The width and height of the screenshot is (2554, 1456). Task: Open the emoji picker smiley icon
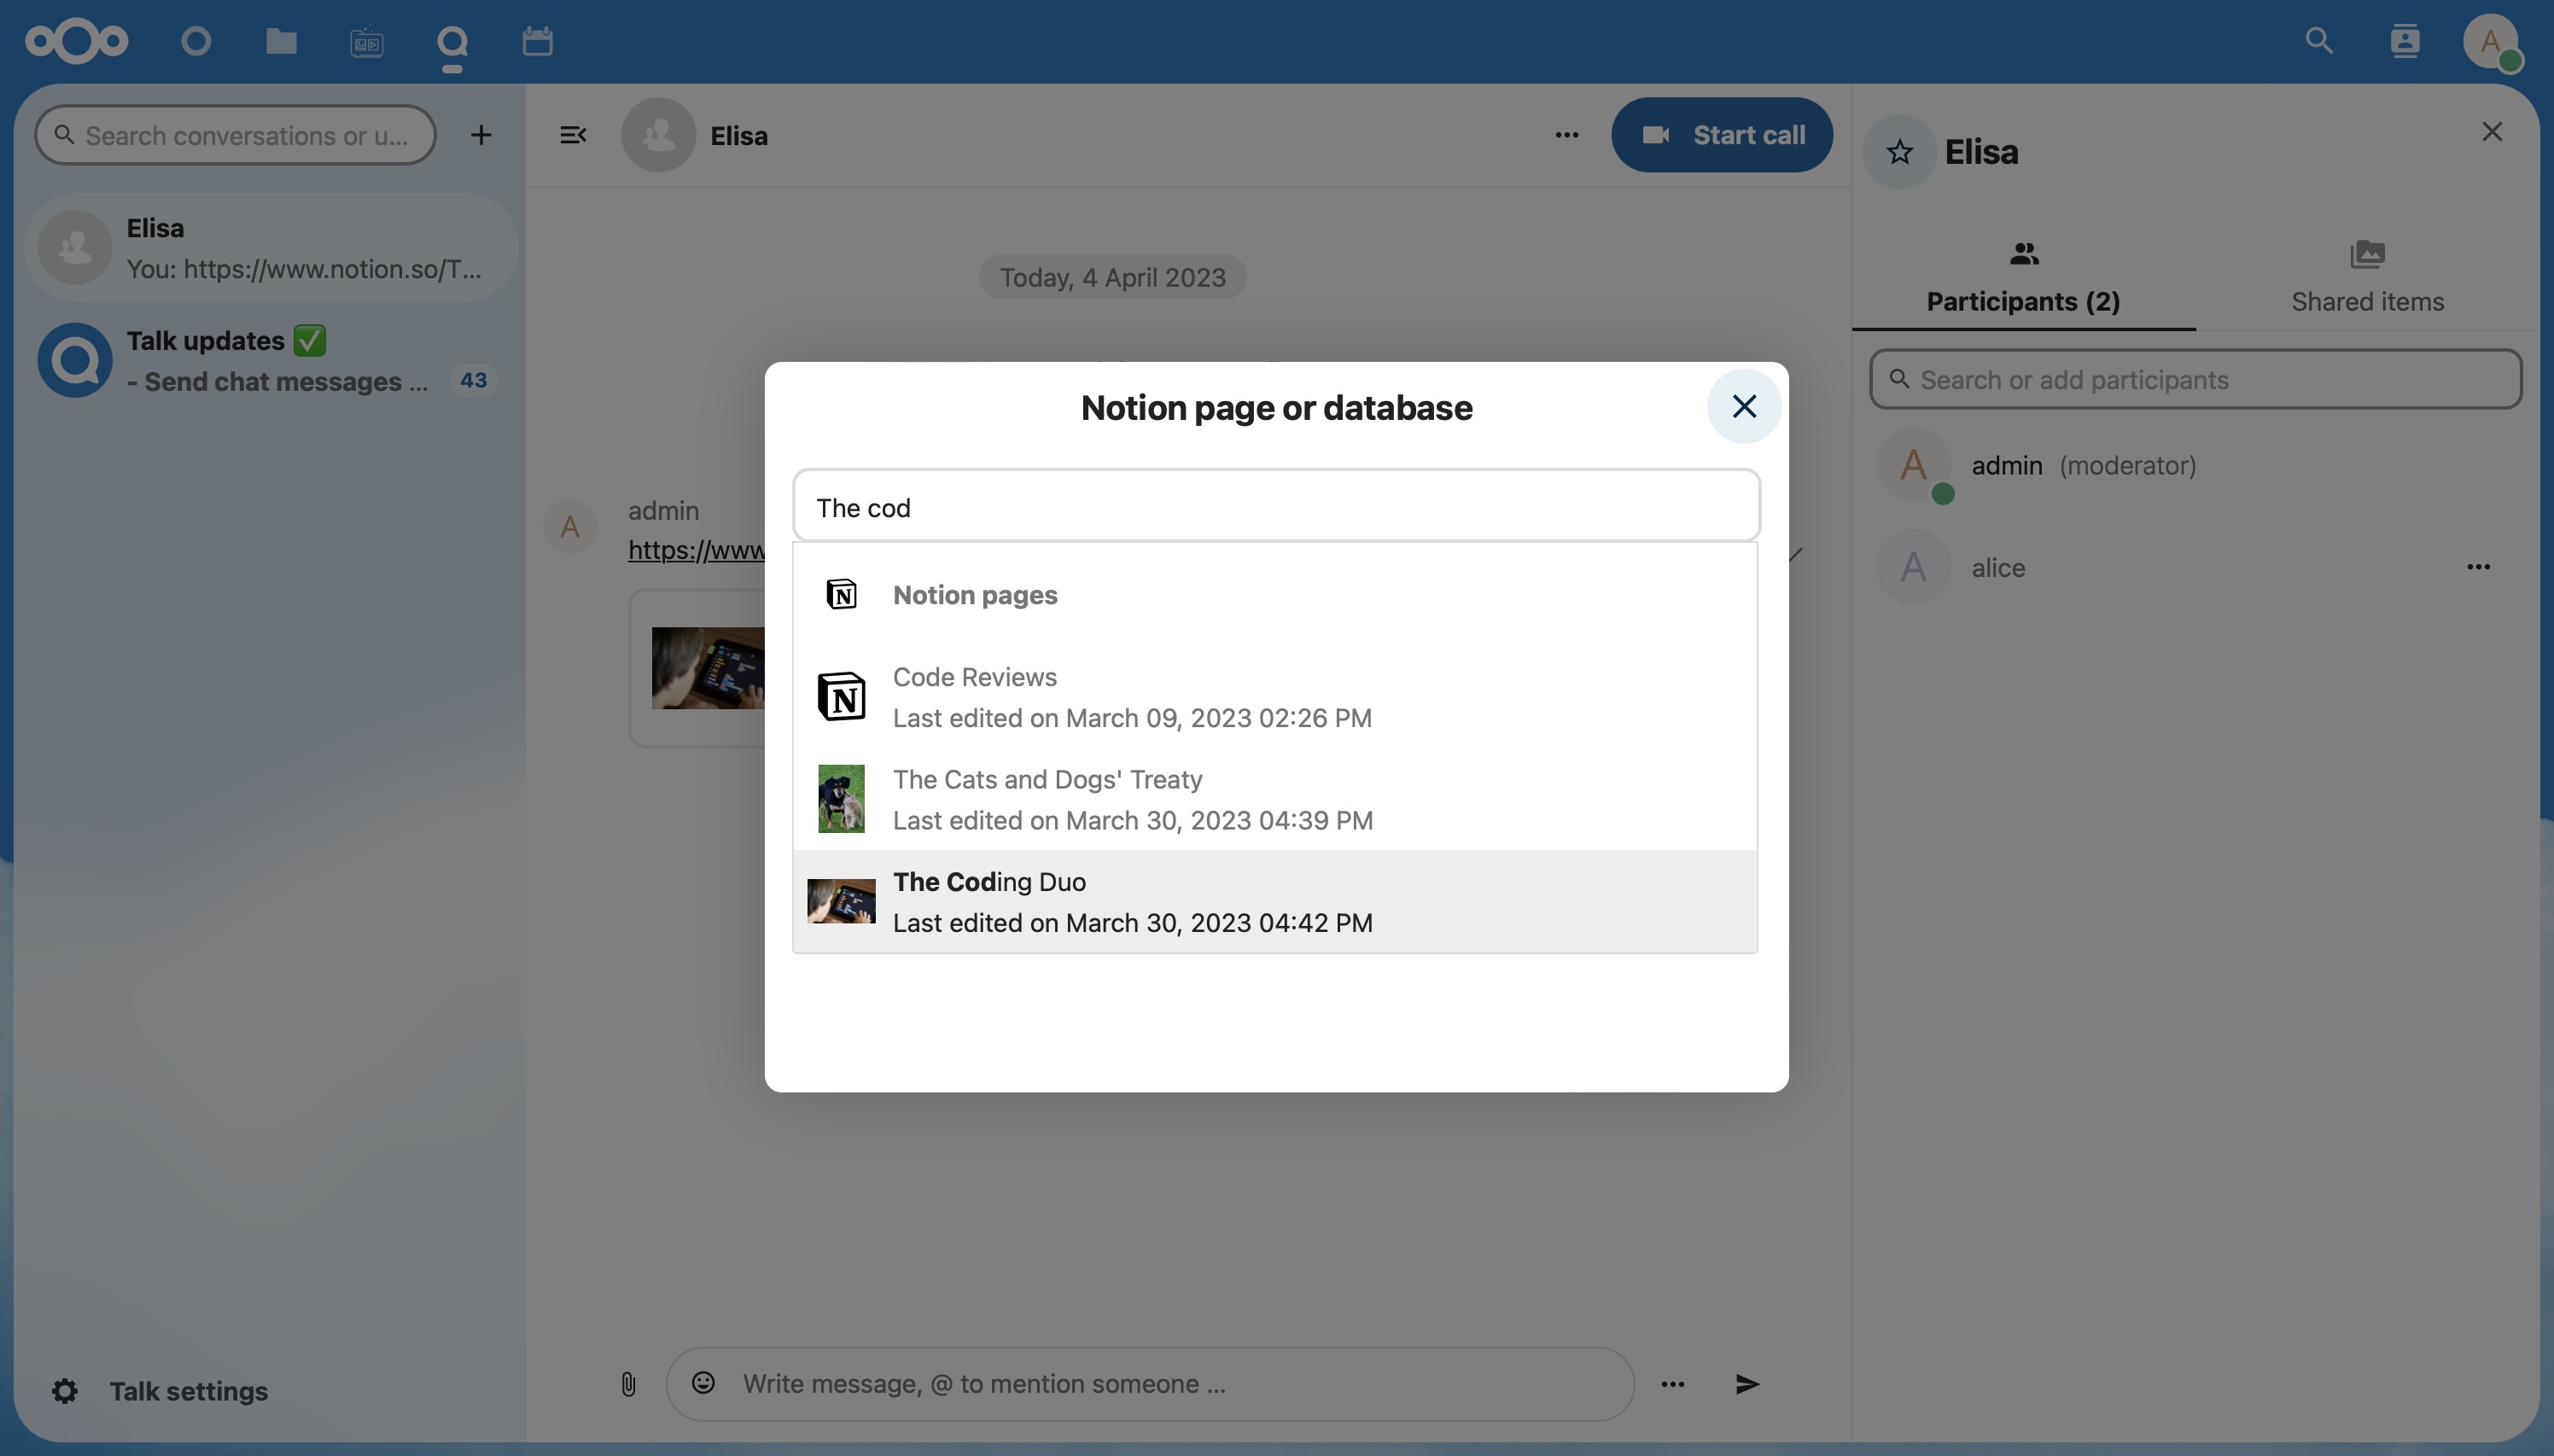(x=703, y=1383)
